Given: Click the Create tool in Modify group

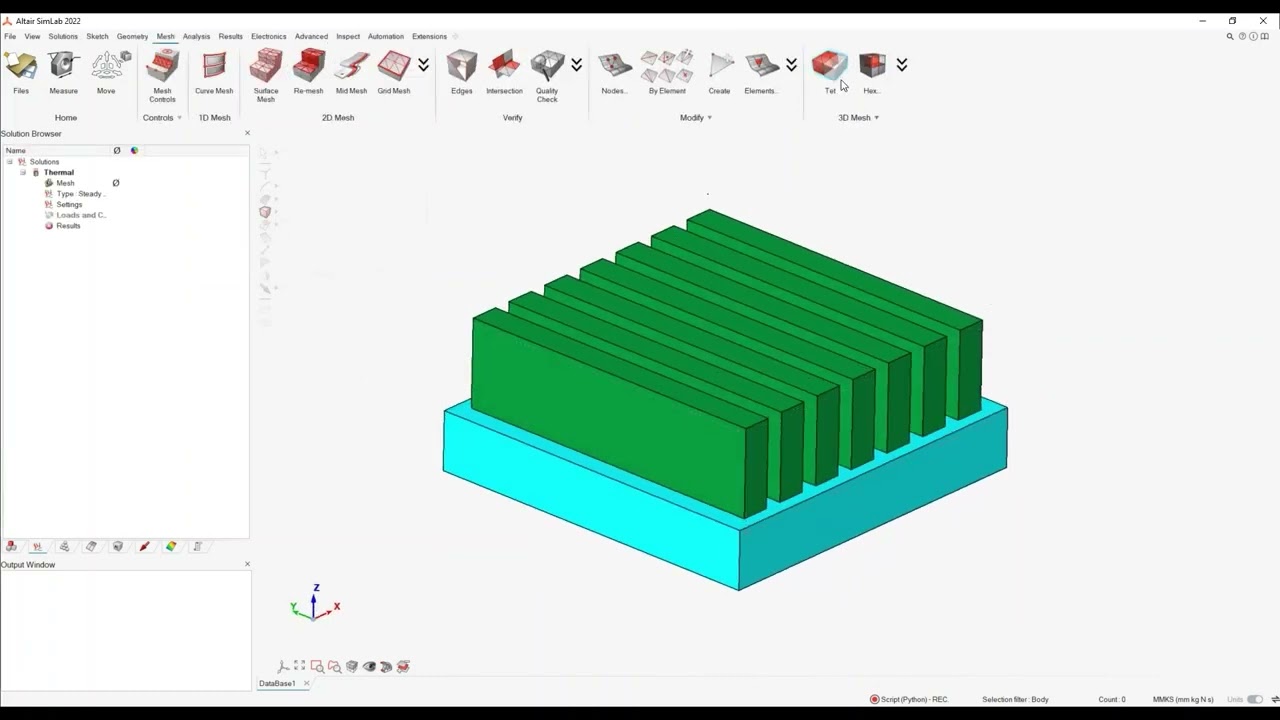Looking at the screenshot, I should point(720,73).
